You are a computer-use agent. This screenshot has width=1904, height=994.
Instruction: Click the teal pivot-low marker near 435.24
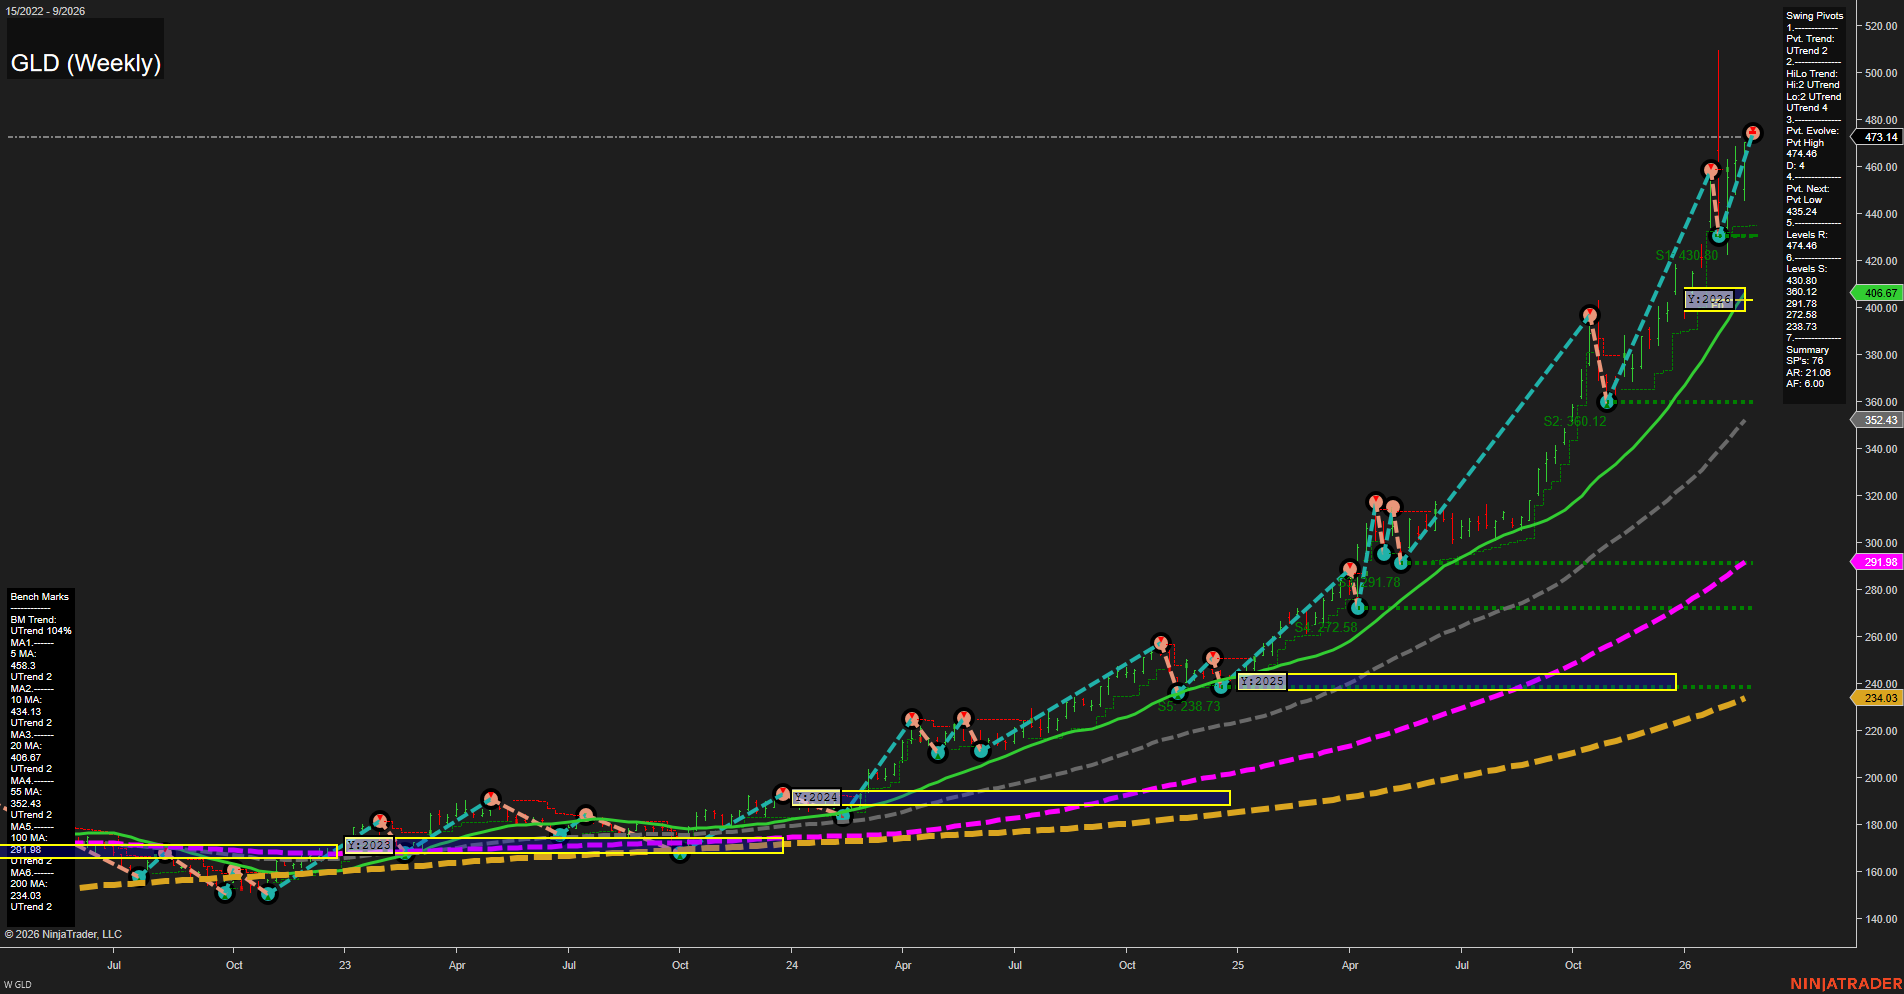point(1718,236)
